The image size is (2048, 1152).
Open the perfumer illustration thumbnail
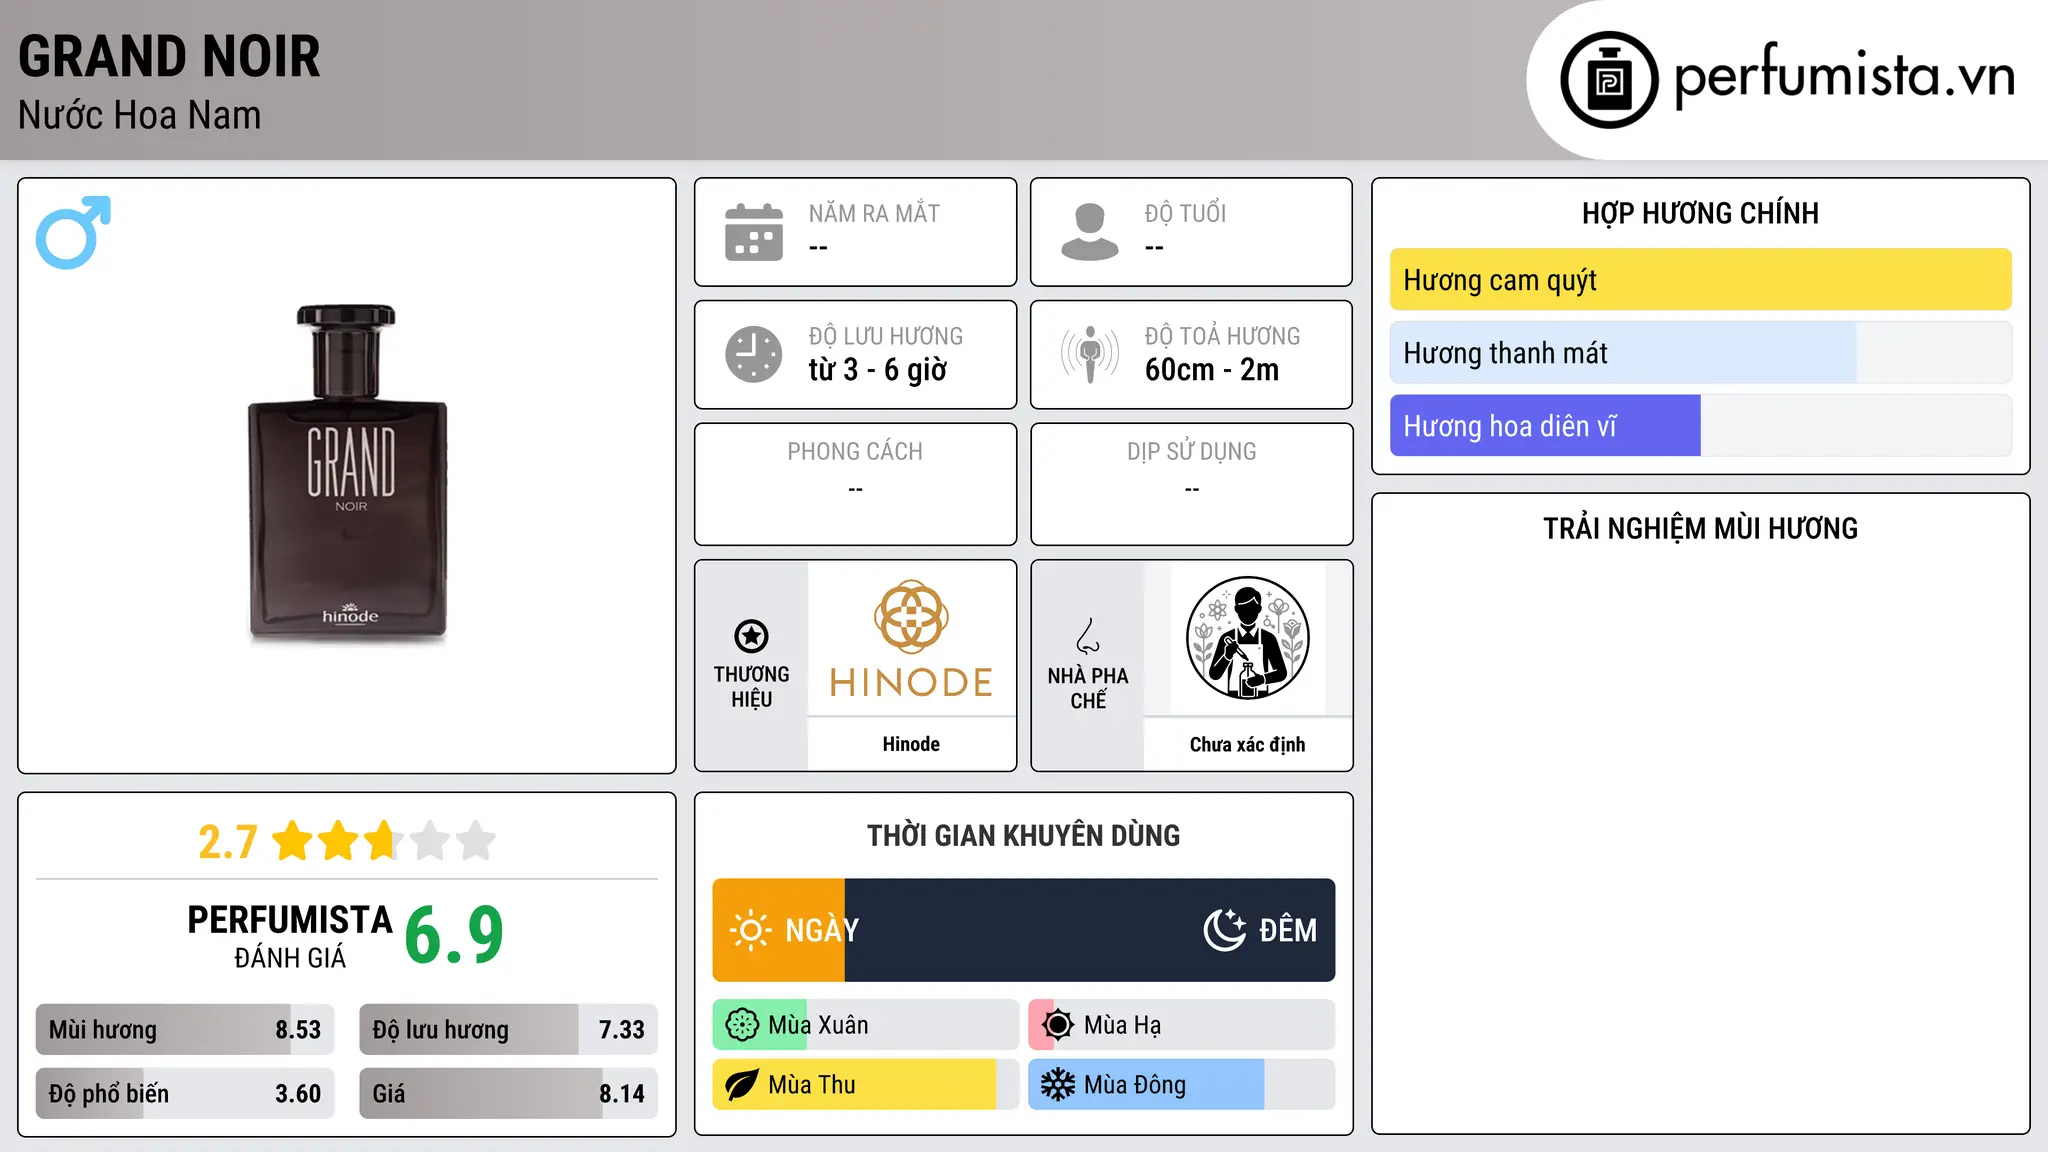tap(1247, 638)
